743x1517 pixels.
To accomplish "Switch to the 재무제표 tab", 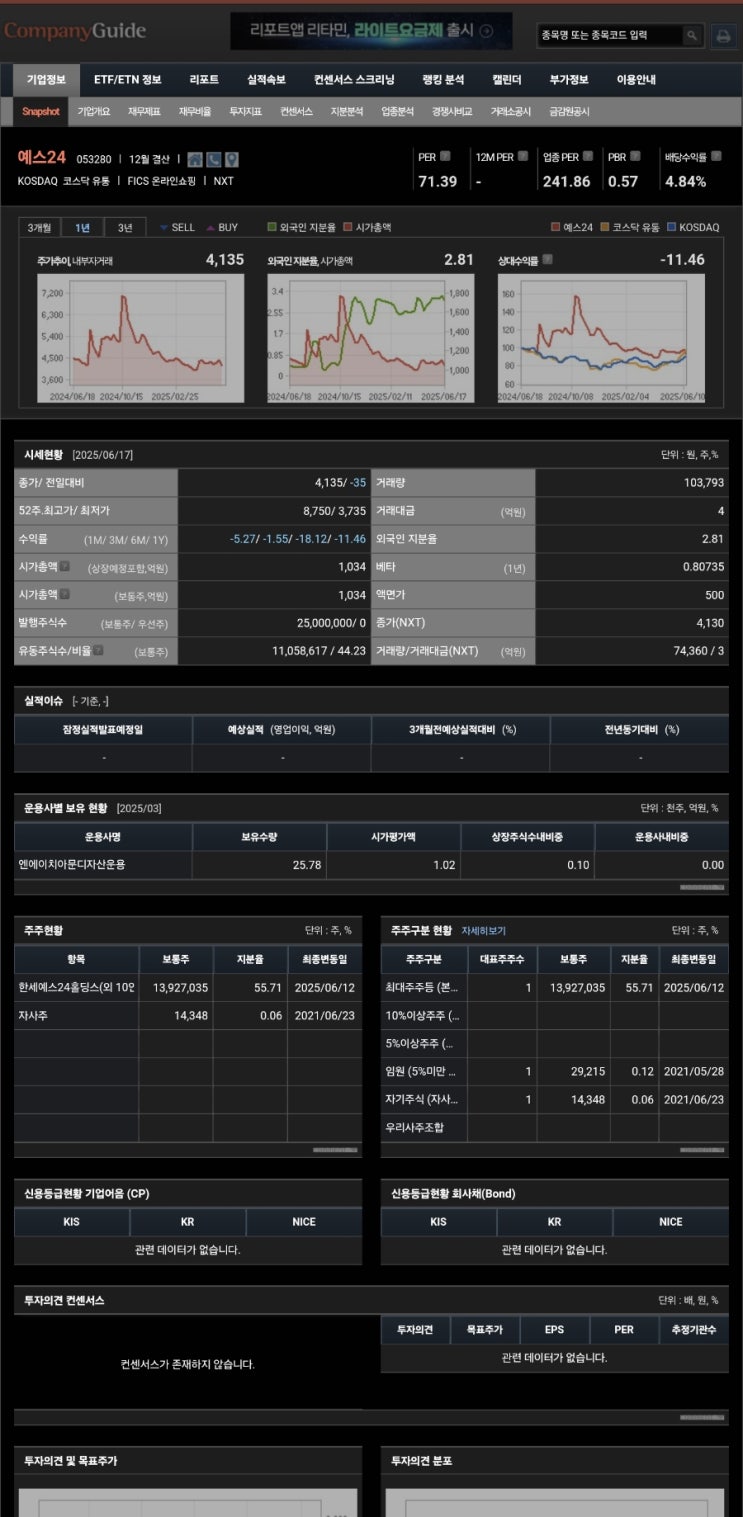I will tap(144, 112).
